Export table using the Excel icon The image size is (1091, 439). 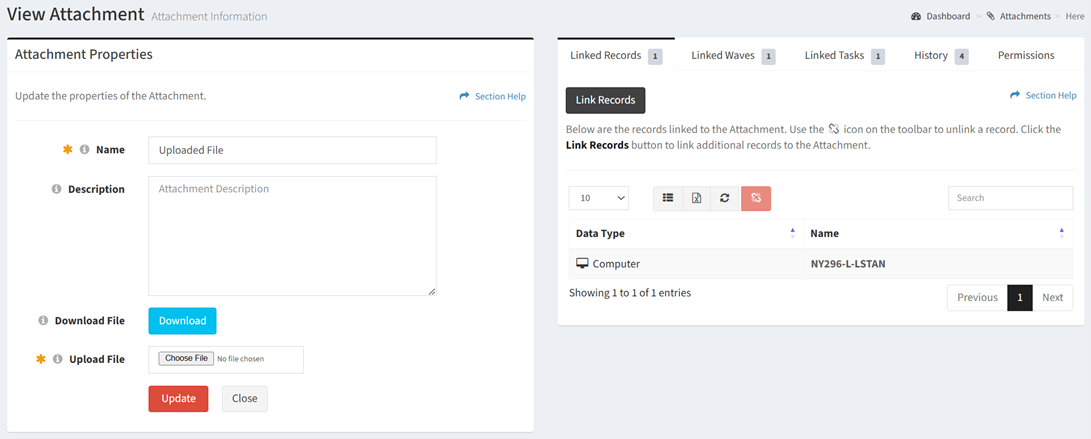(x=696, y=198)
